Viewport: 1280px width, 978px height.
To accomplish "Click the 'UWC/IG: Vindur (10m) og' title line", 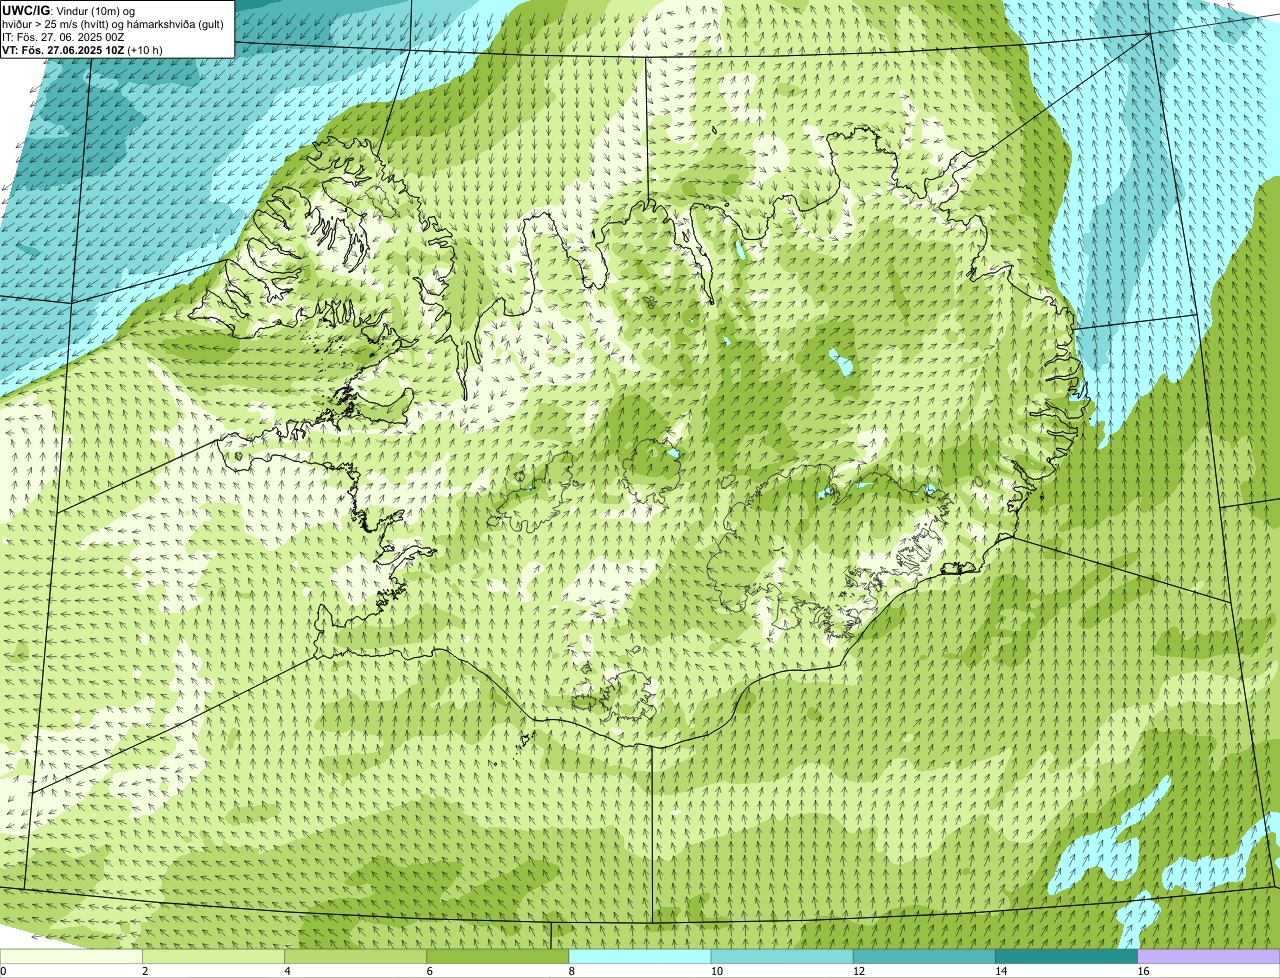I will [69, 10].
